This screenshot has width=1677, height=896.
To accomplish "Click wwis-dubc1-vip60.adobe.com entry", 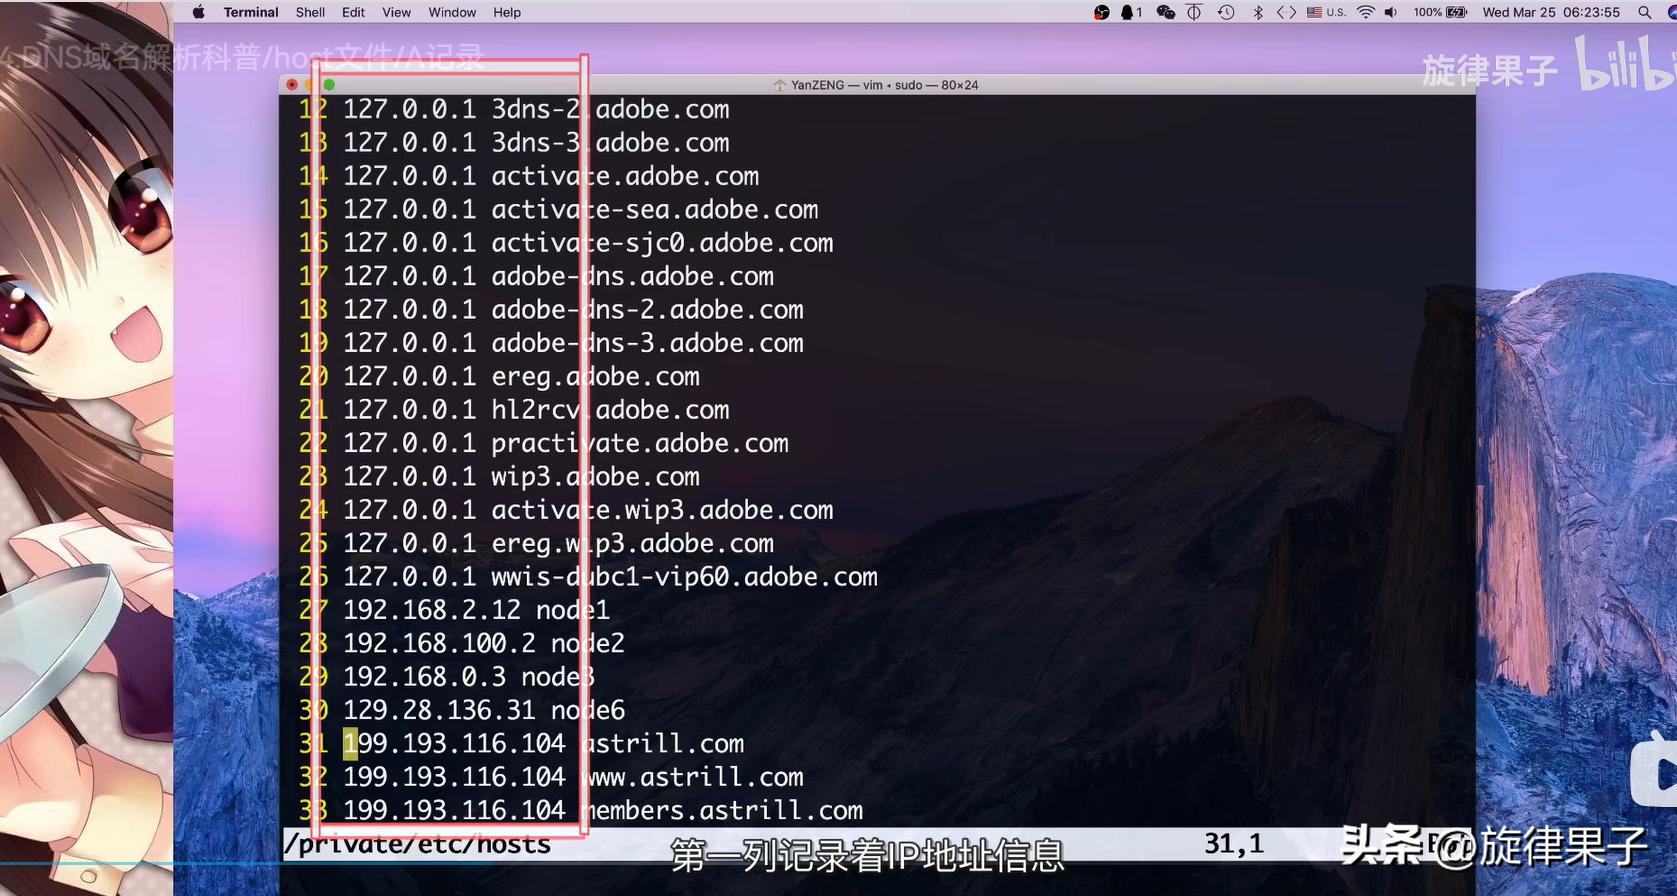I will point(684,577).
